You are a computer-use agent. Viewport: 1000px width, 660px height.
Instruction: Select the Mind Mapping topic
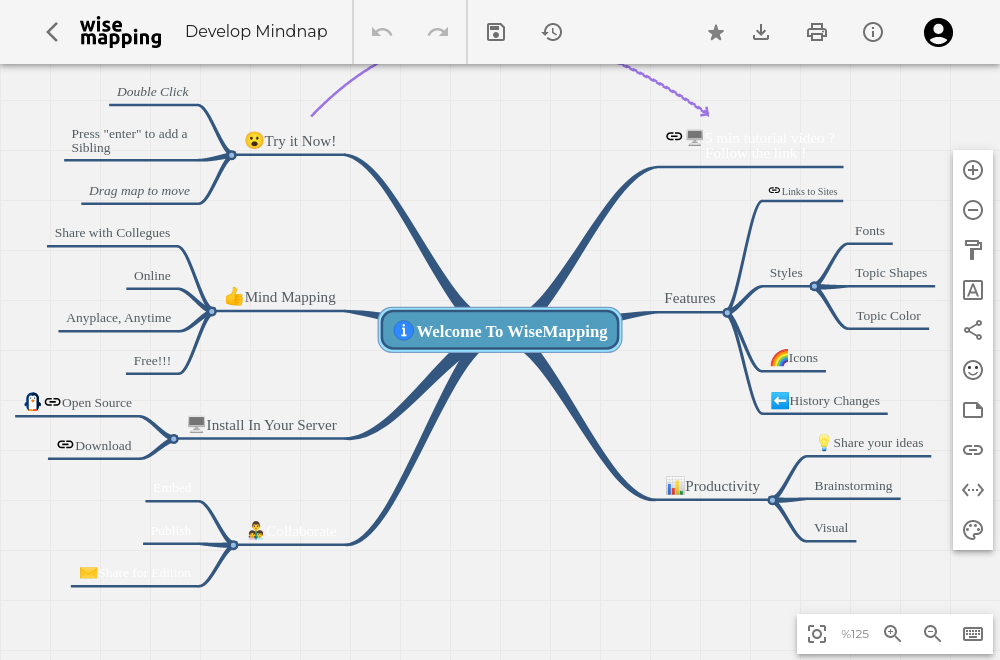(290, 297)
